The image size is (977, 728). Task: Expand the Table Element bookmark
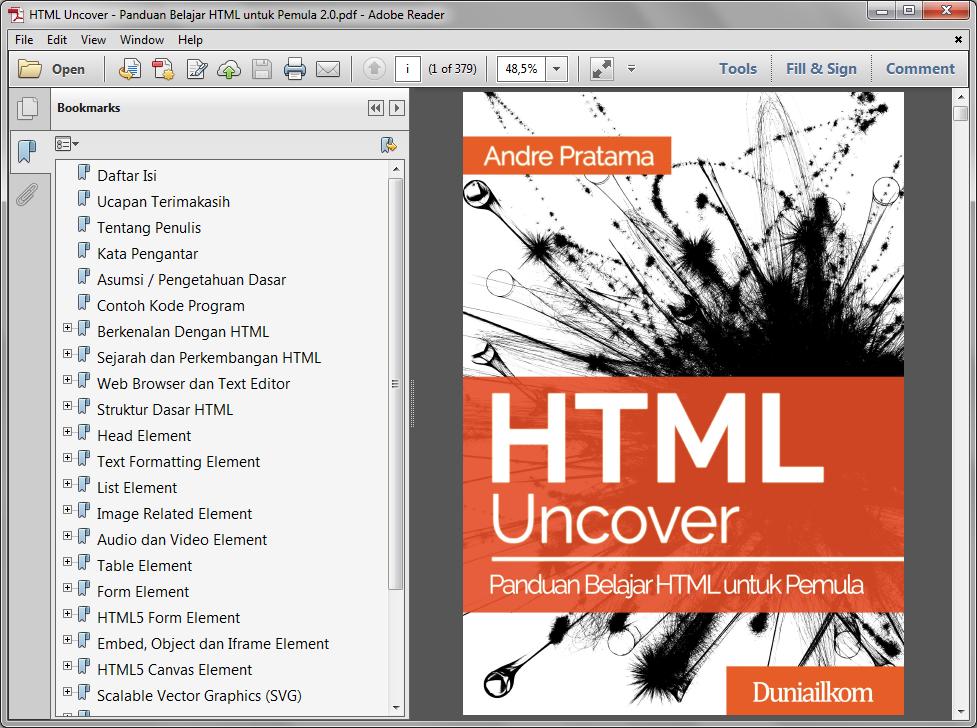(67, 561)
